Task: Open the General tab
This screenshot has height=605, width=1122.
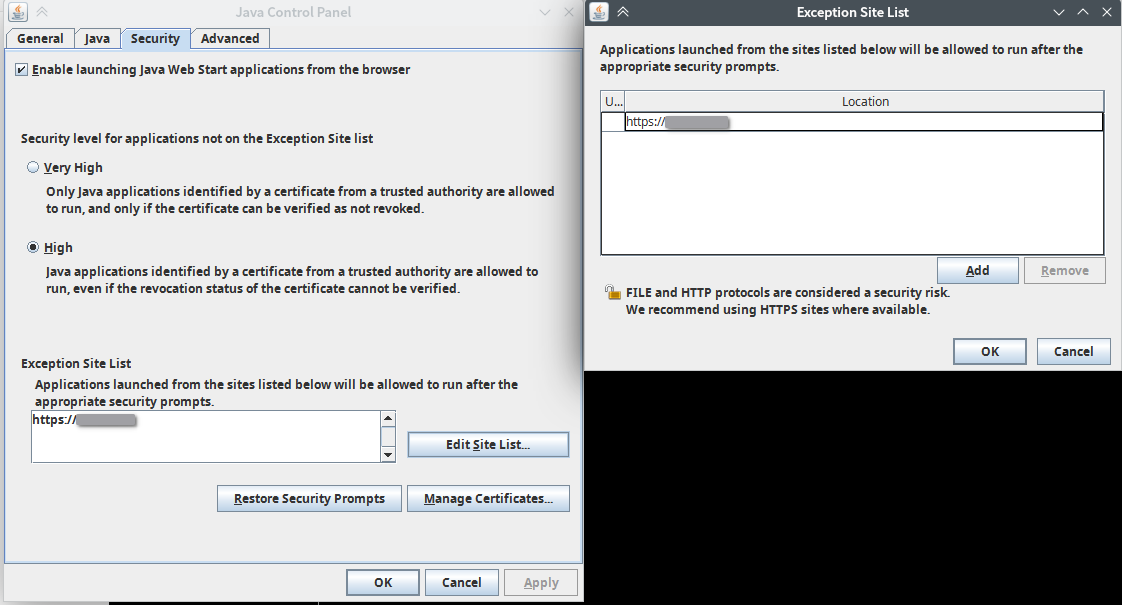Action: point(40,39)
